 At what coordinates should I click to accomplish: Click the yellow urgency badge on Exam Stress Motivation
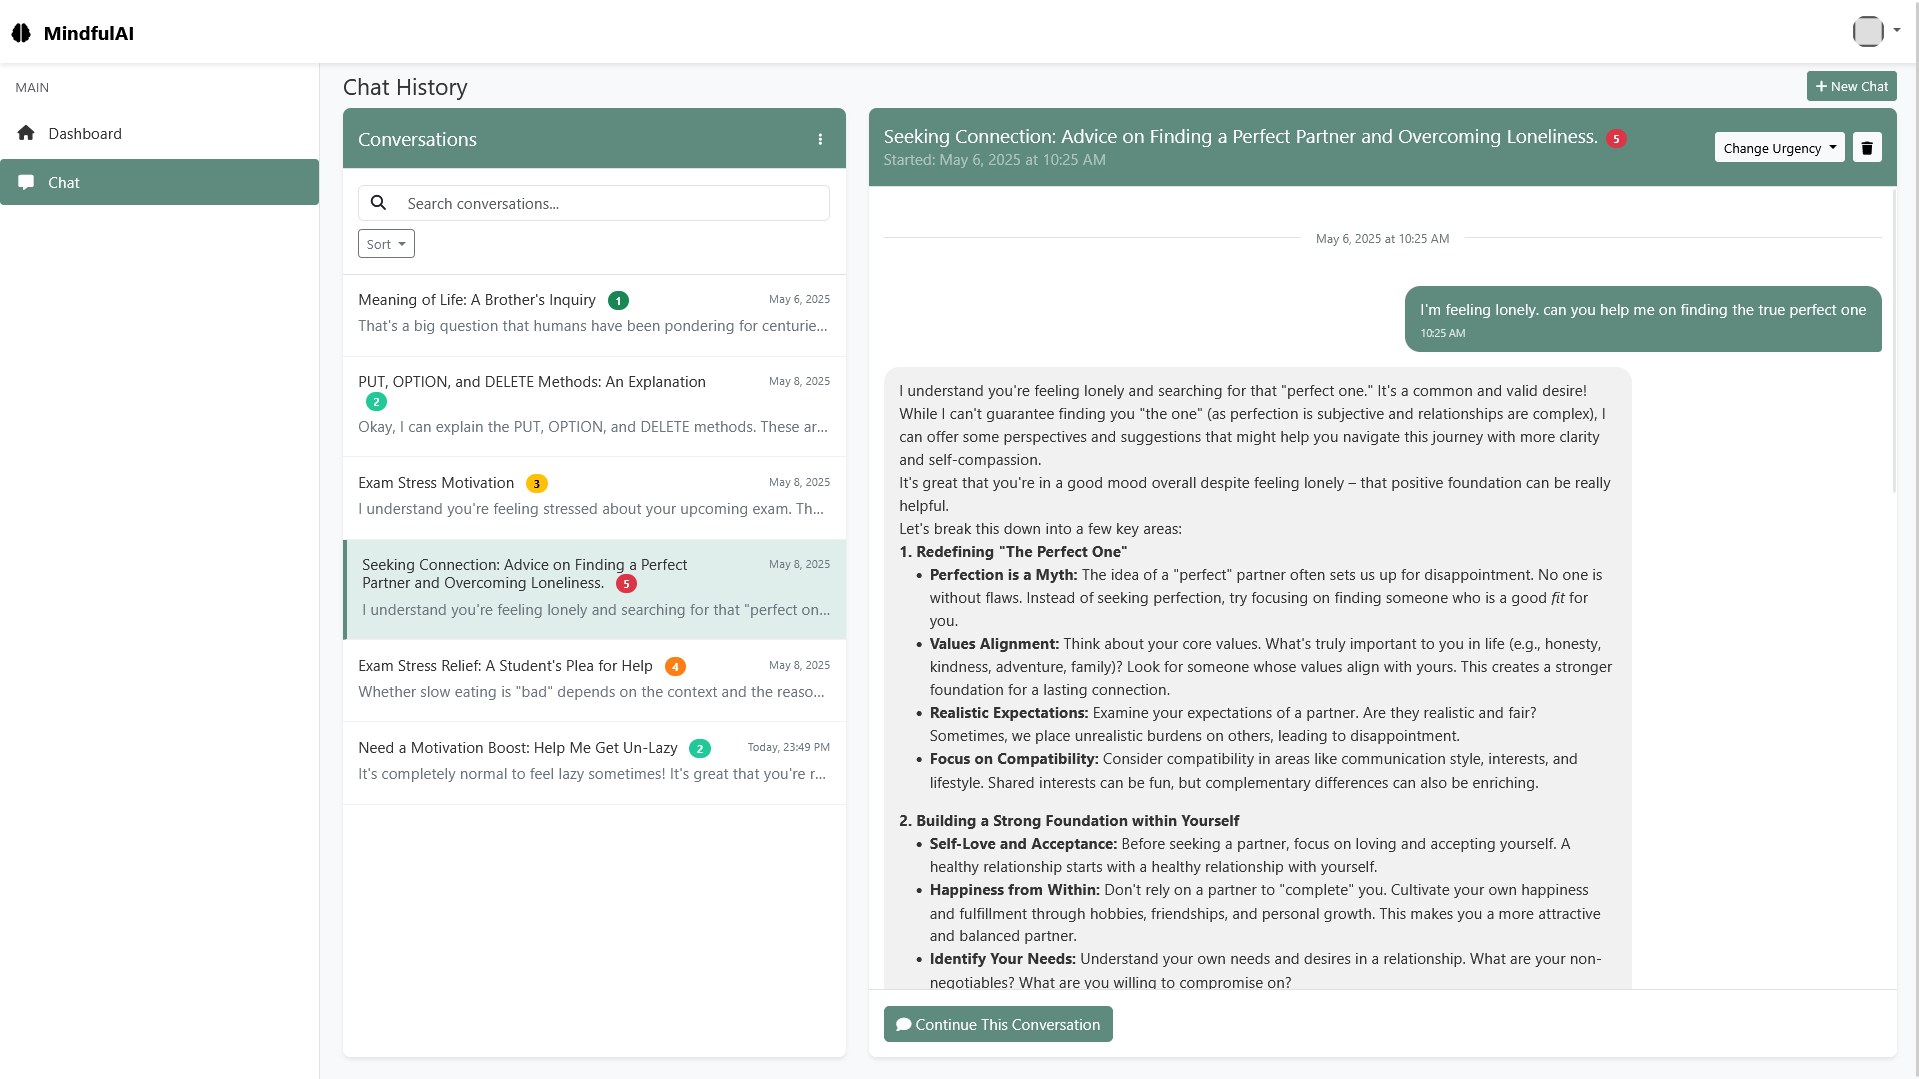click(x=537, y=484)
